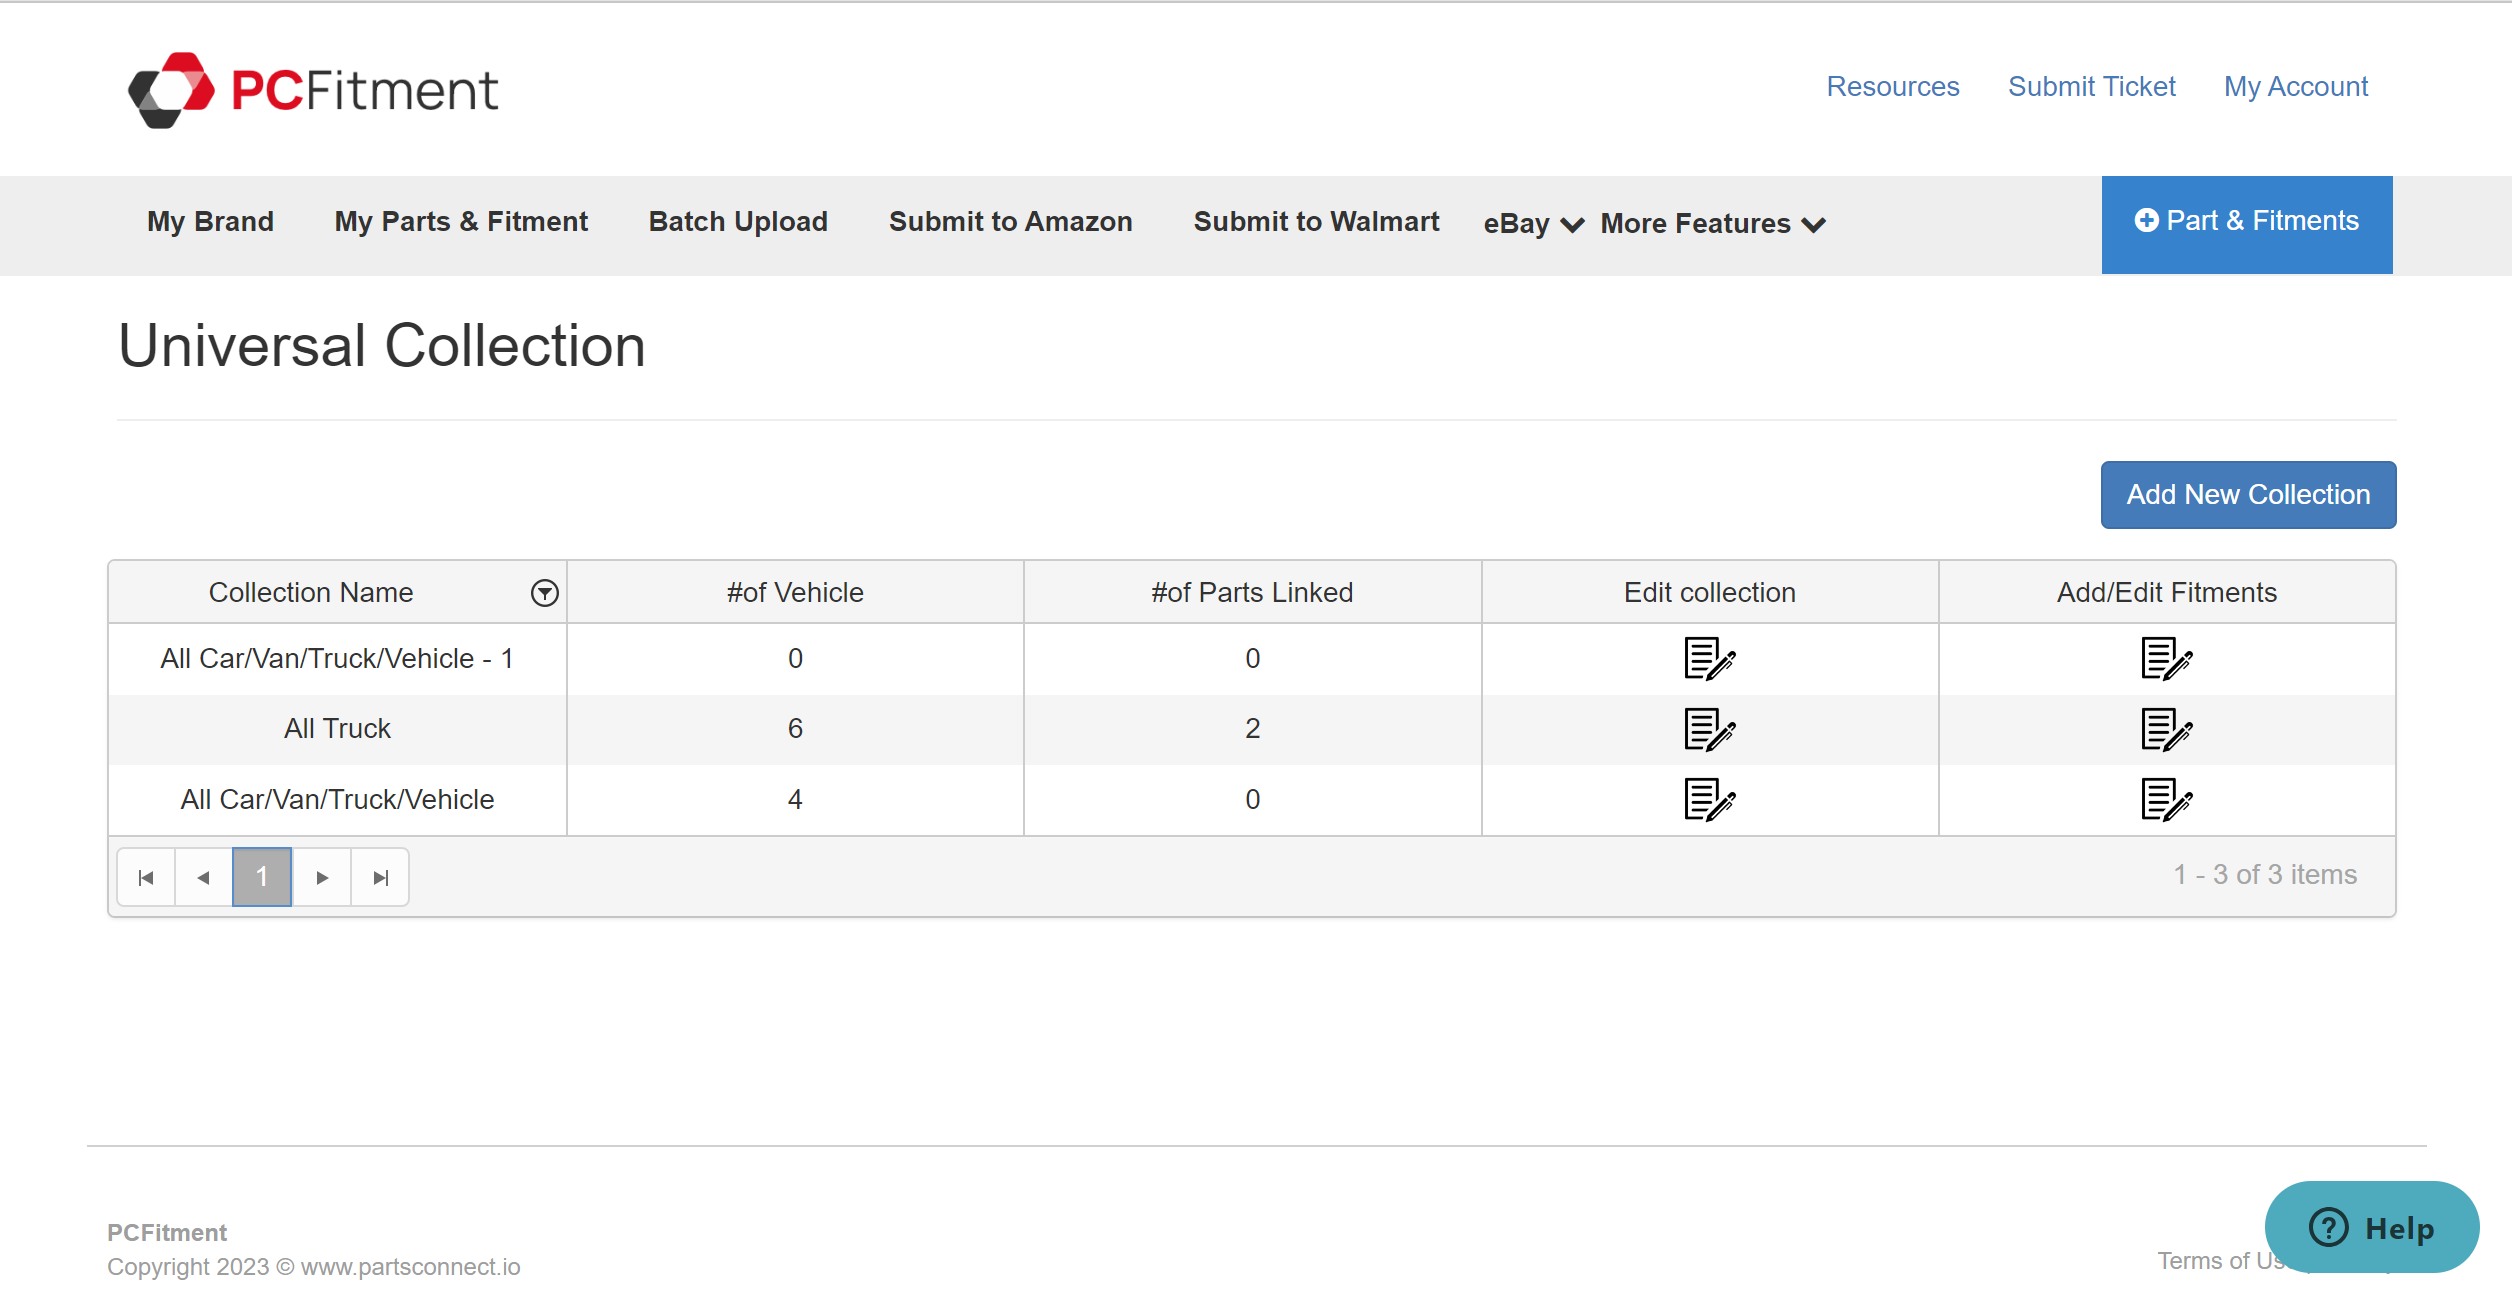Image resolution: width=2512 pixels, height=1290 pixels.
Task: Open the Batch Upload menu item
Action: click(738, 222)
